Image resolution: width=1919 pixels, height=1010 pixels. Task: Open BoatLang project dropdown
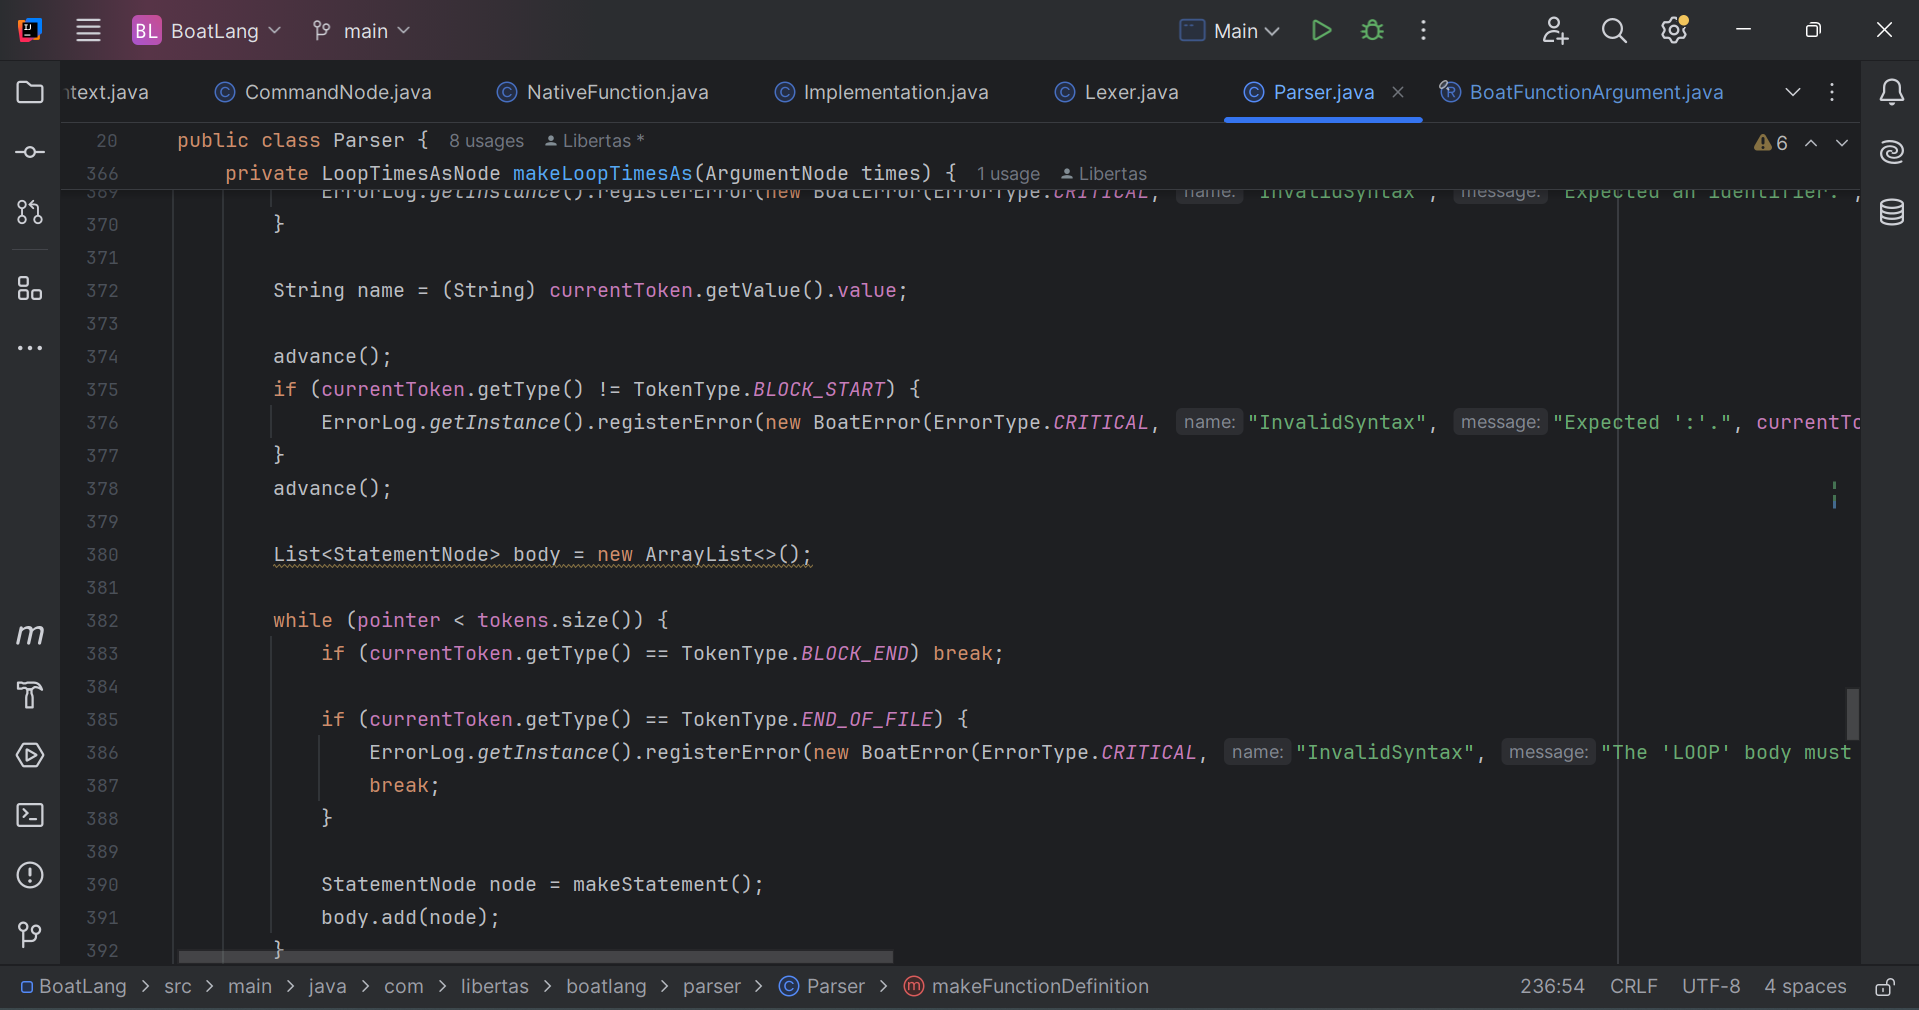[x=207, y=31]
